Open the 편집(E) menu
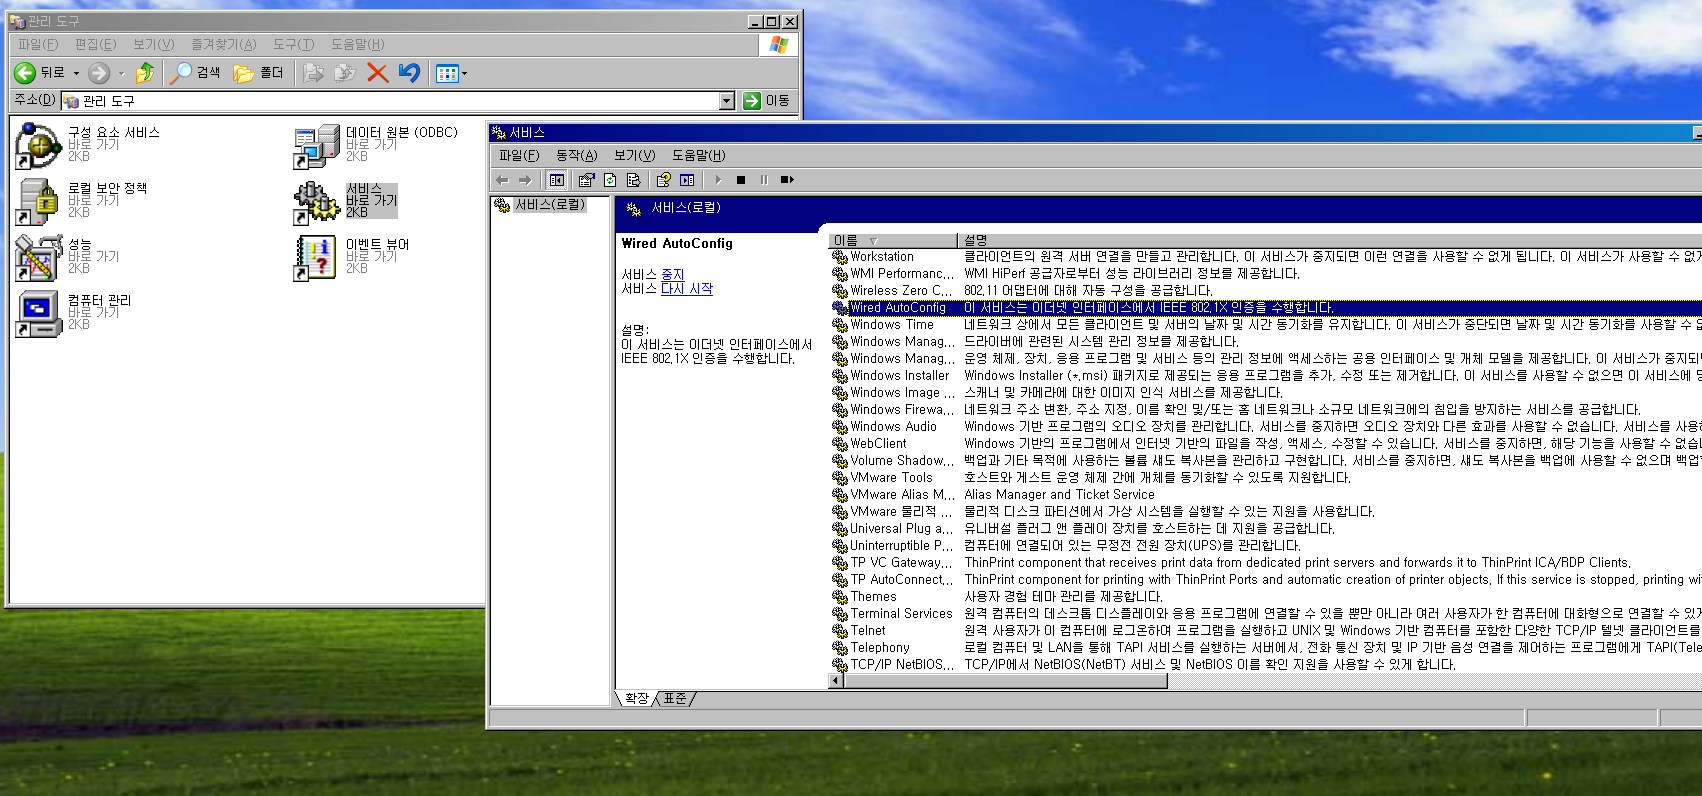This screenshot has height=796, width=1702. pos(95,44)
